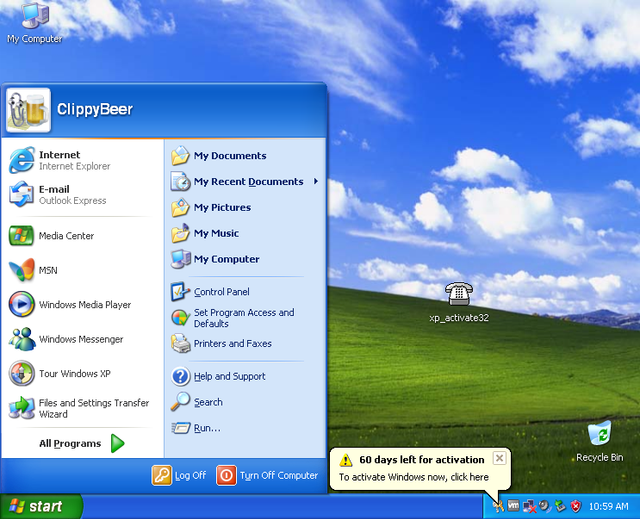Launch Outlook Express E-mail
Image resolution: width=640 pixels, height=519 pixels.
click(82, 195)
